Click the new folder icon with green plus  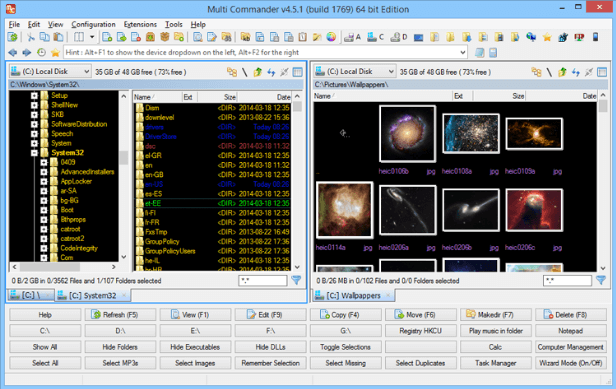click(179, 37)
